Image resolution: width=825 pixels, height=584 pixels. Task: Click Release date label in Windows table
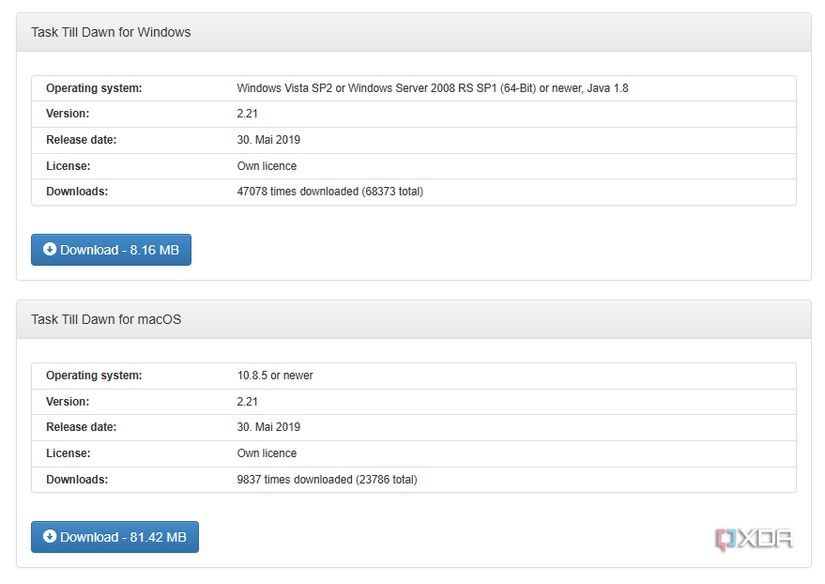coord(82,140)
